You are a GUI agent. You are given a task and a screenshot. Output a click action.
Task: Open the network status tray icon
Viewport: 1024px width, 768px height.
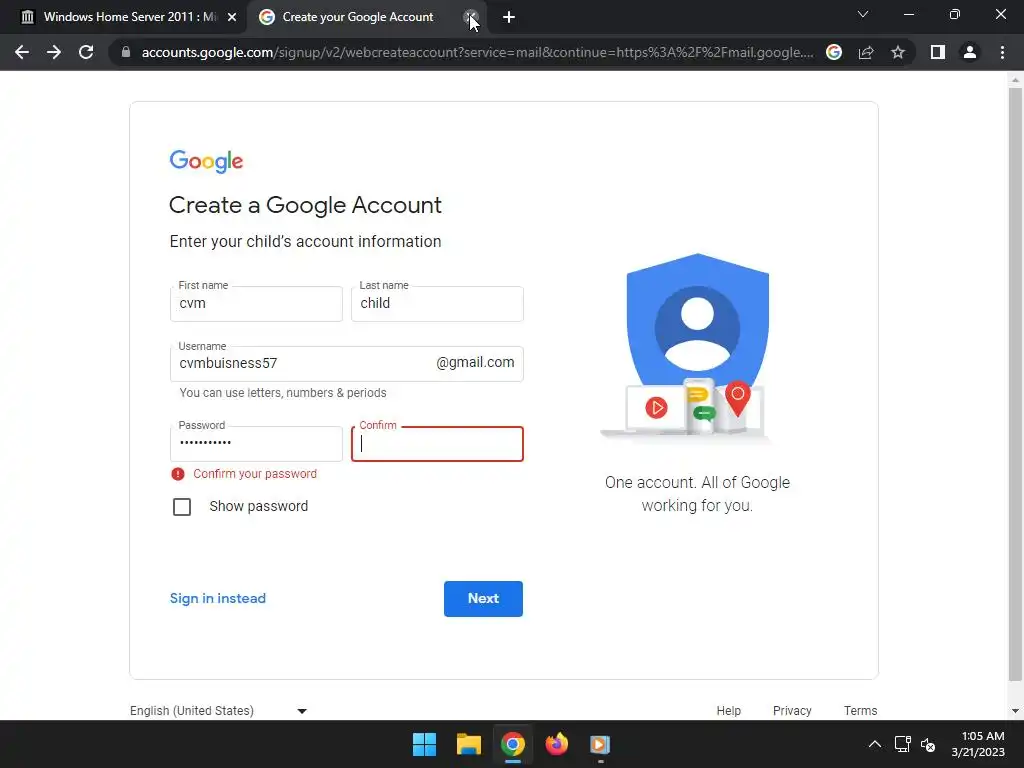coord(903,744)
